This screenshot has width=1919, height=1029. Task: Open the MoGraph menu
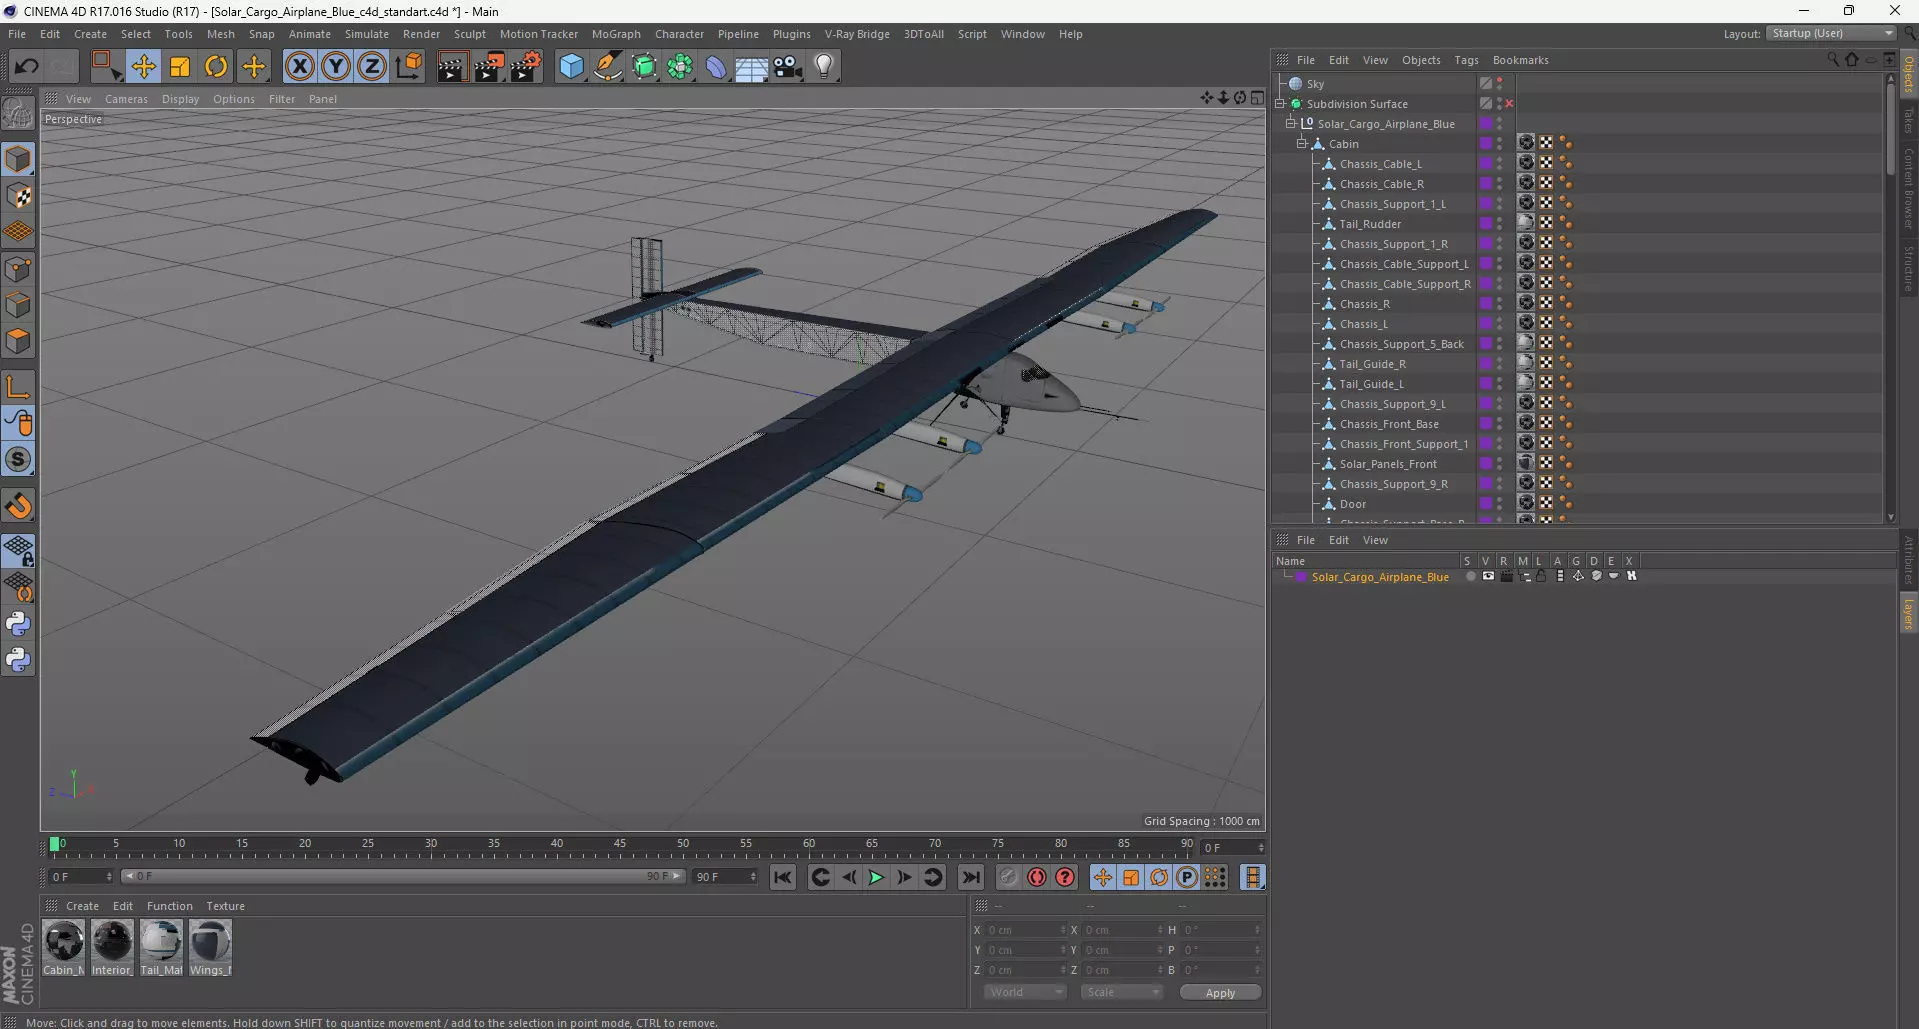pyautogui.click(x=616, y=34)
